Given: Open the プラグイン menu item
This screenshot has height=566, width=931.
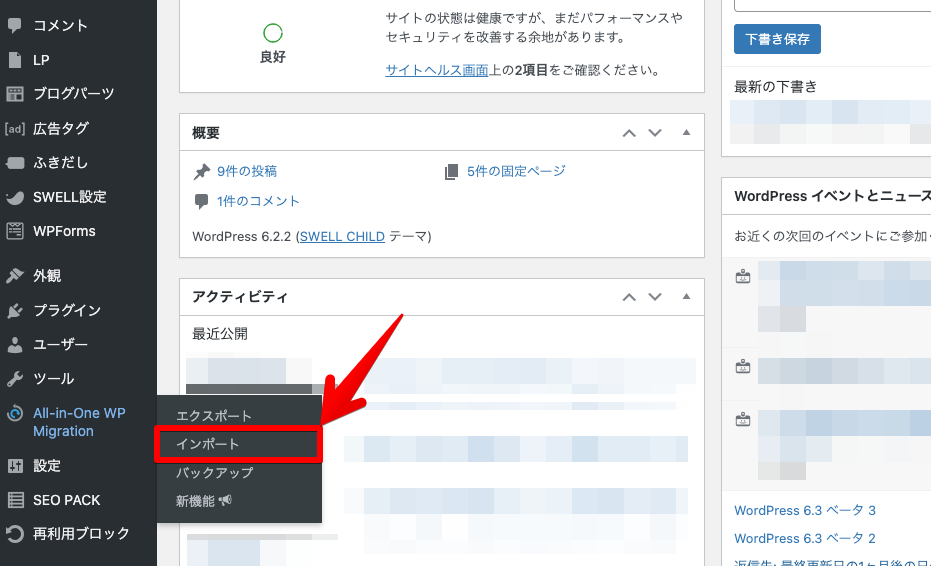Looking at the screenshot, I should point(67,310).
